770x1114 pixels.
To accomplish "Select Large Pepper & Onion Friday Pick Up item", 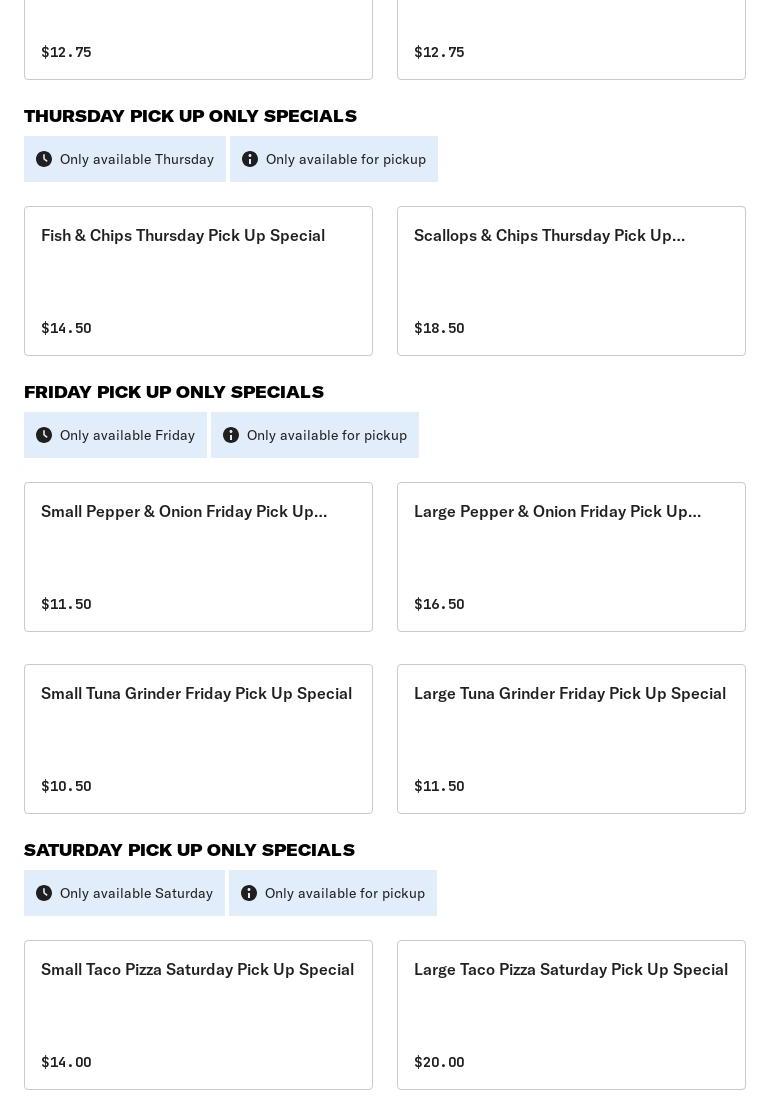I will (571, 557).
